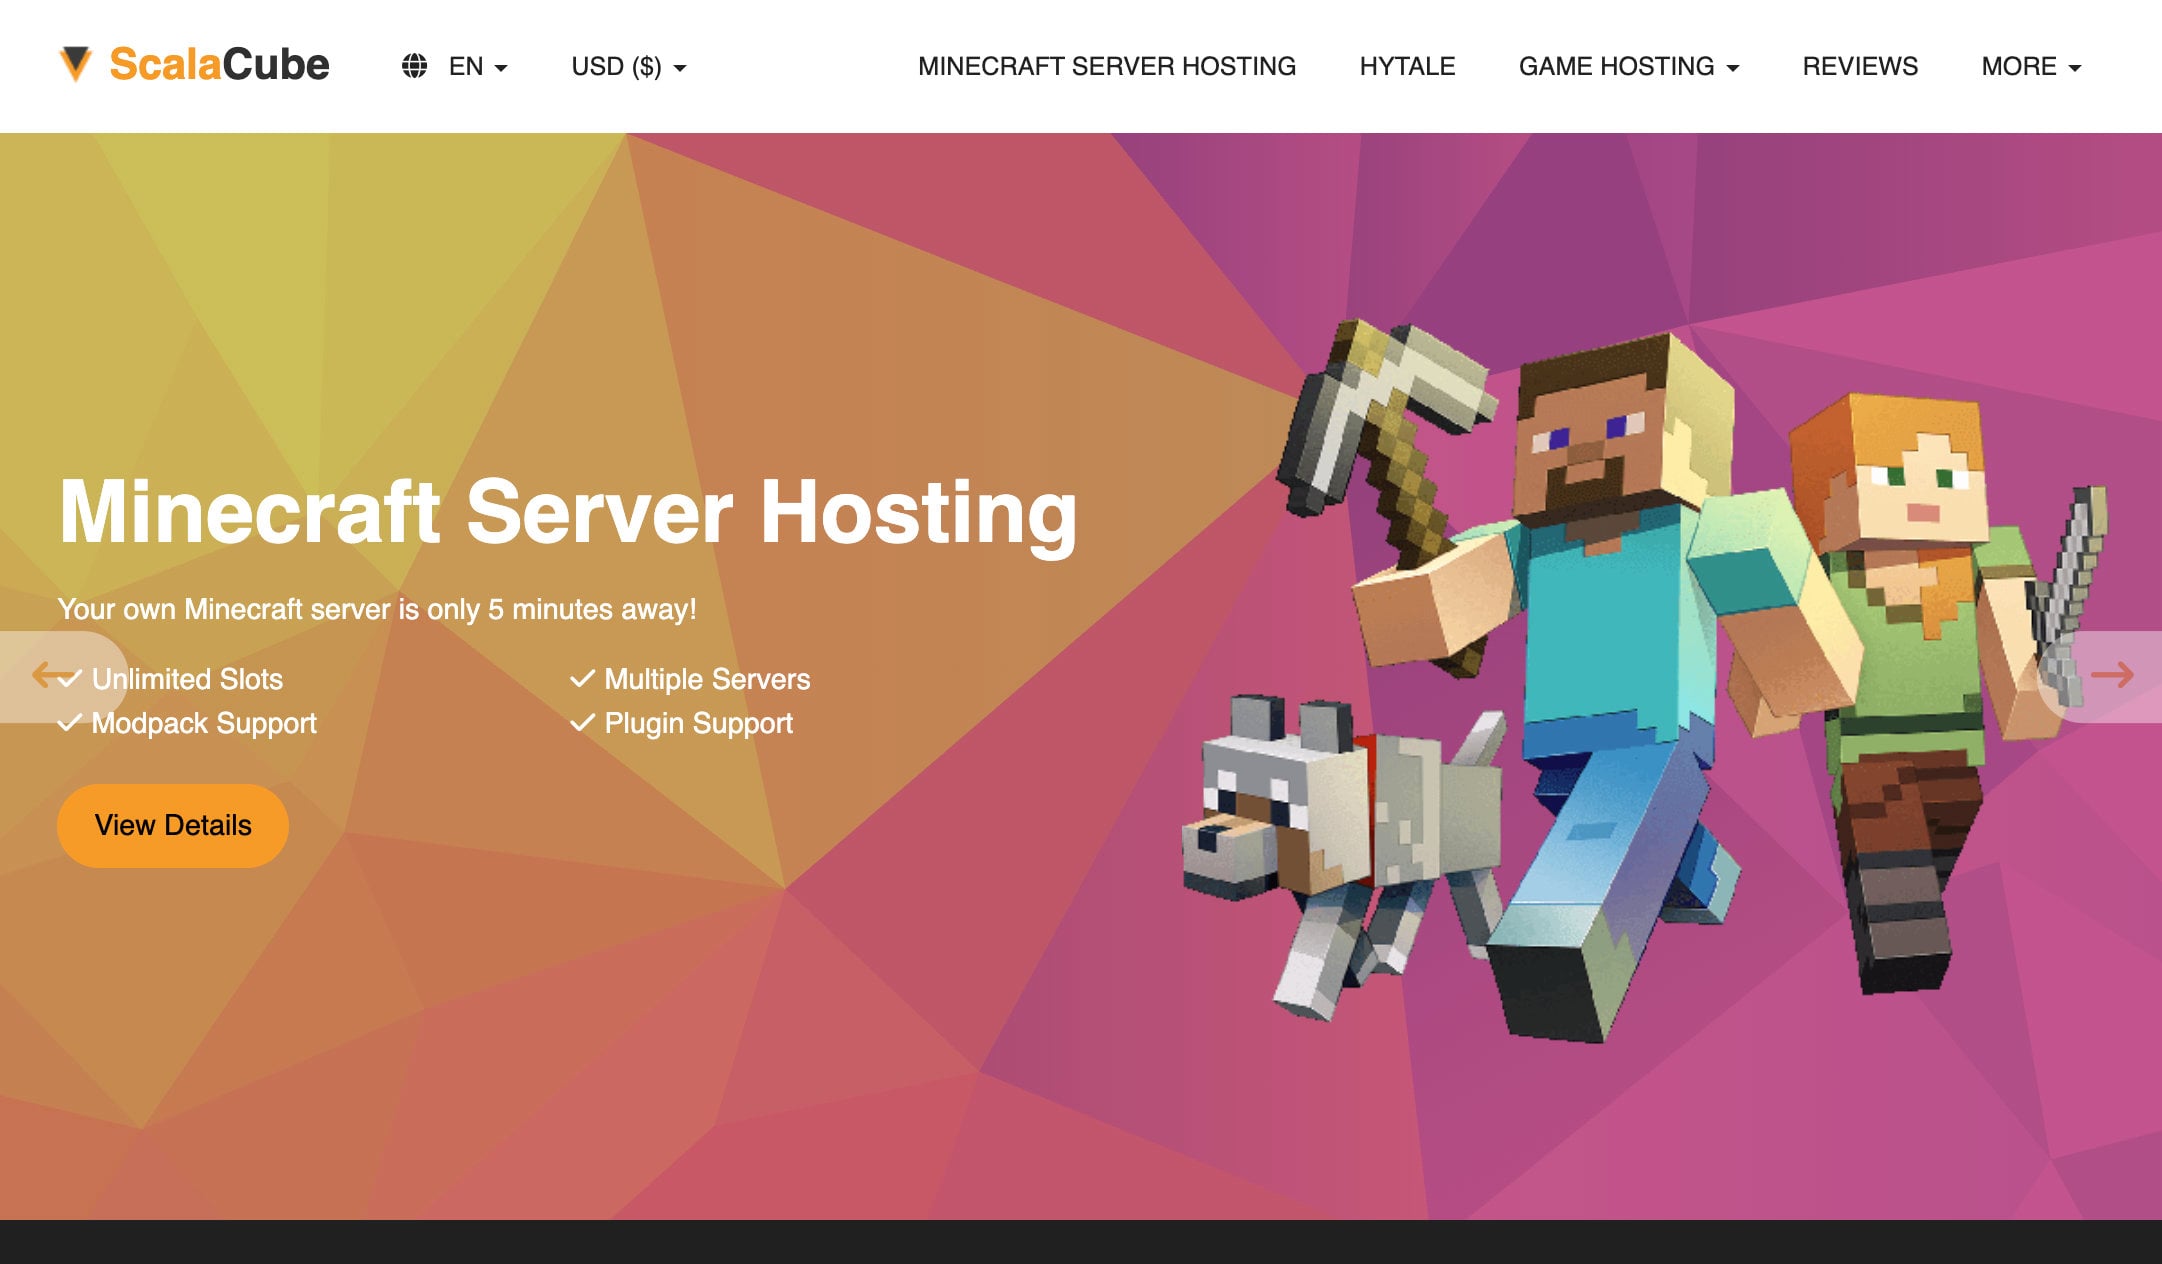Click the Modpack Support feature text

204,723
